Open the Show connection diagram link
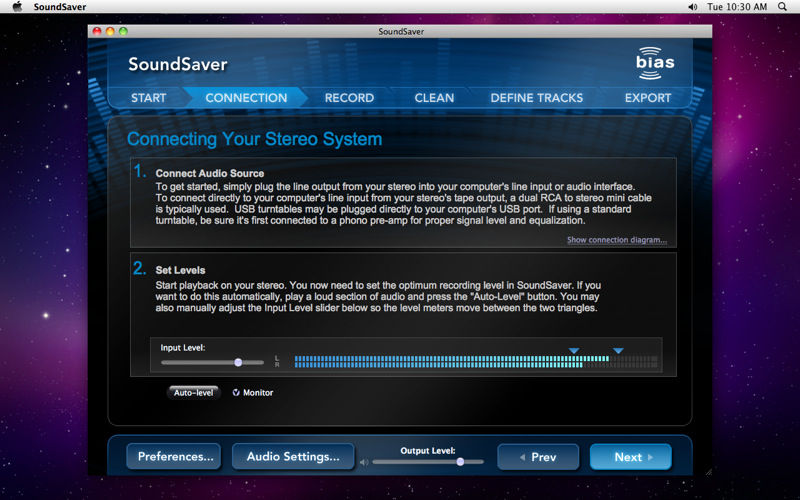 [617, 240]
